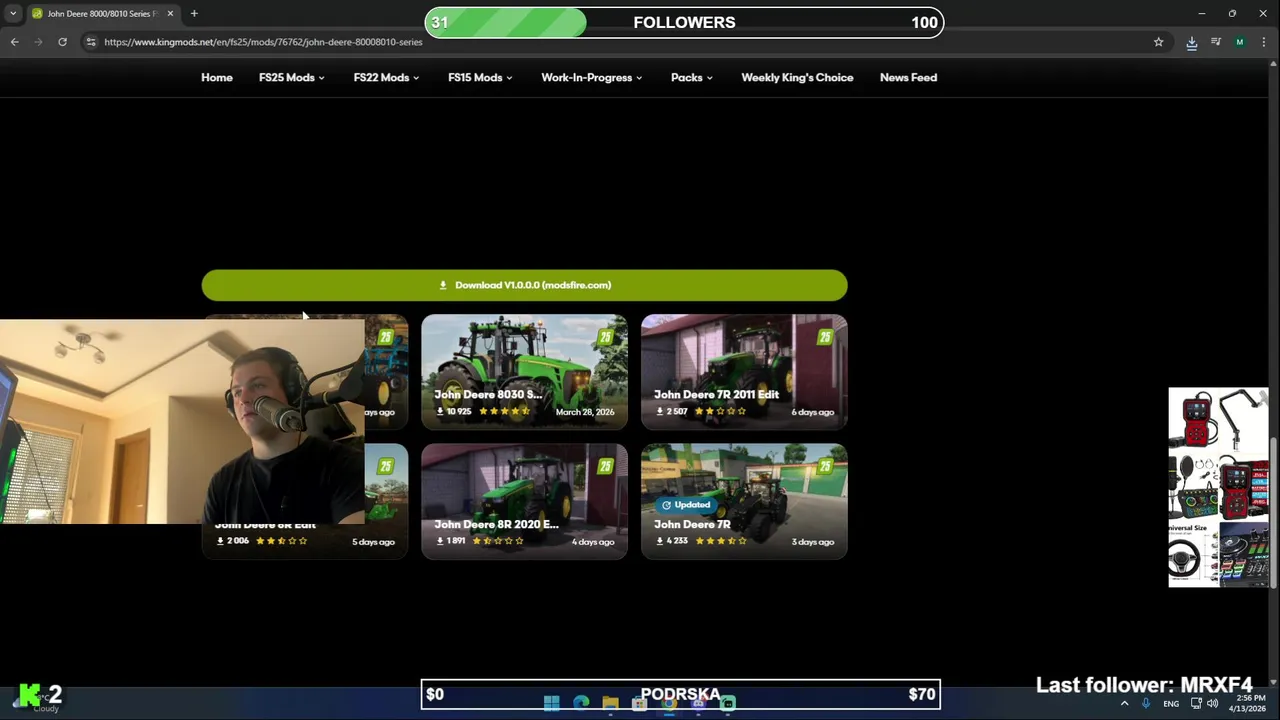Open site information icon beside URL

click(91, 42)
